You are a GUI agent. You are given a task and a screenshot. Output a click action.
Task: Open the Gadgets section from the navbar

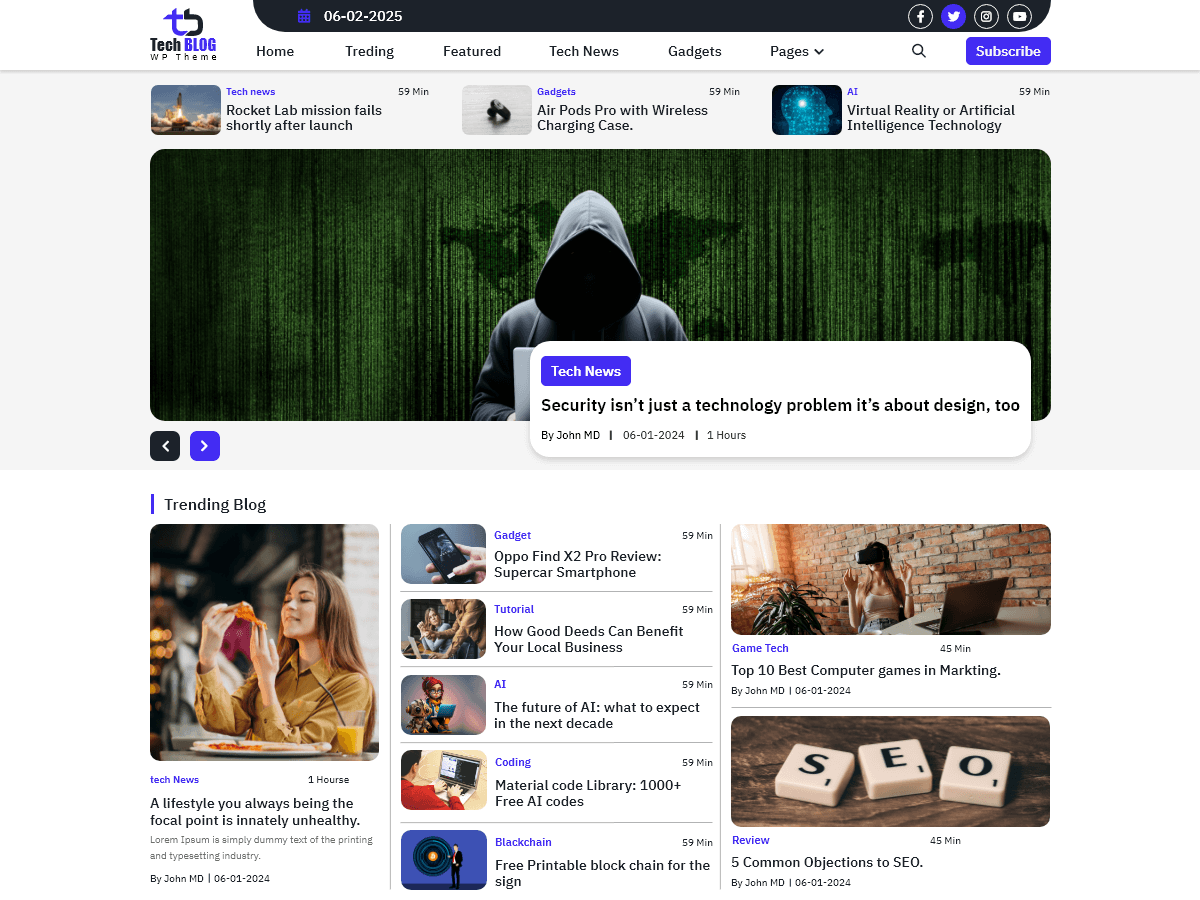[x=694, y=51]
